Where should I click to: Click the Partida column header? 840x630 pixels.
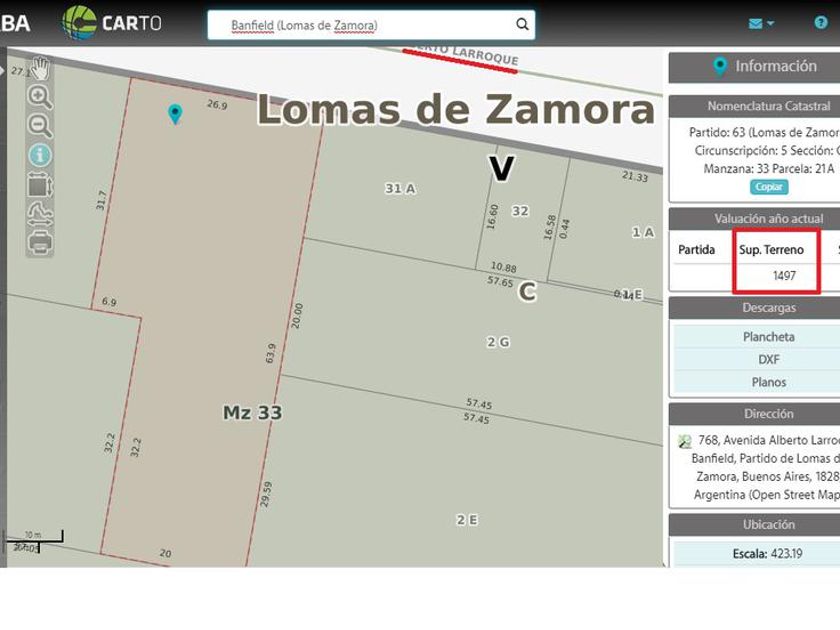coord(696,250)
